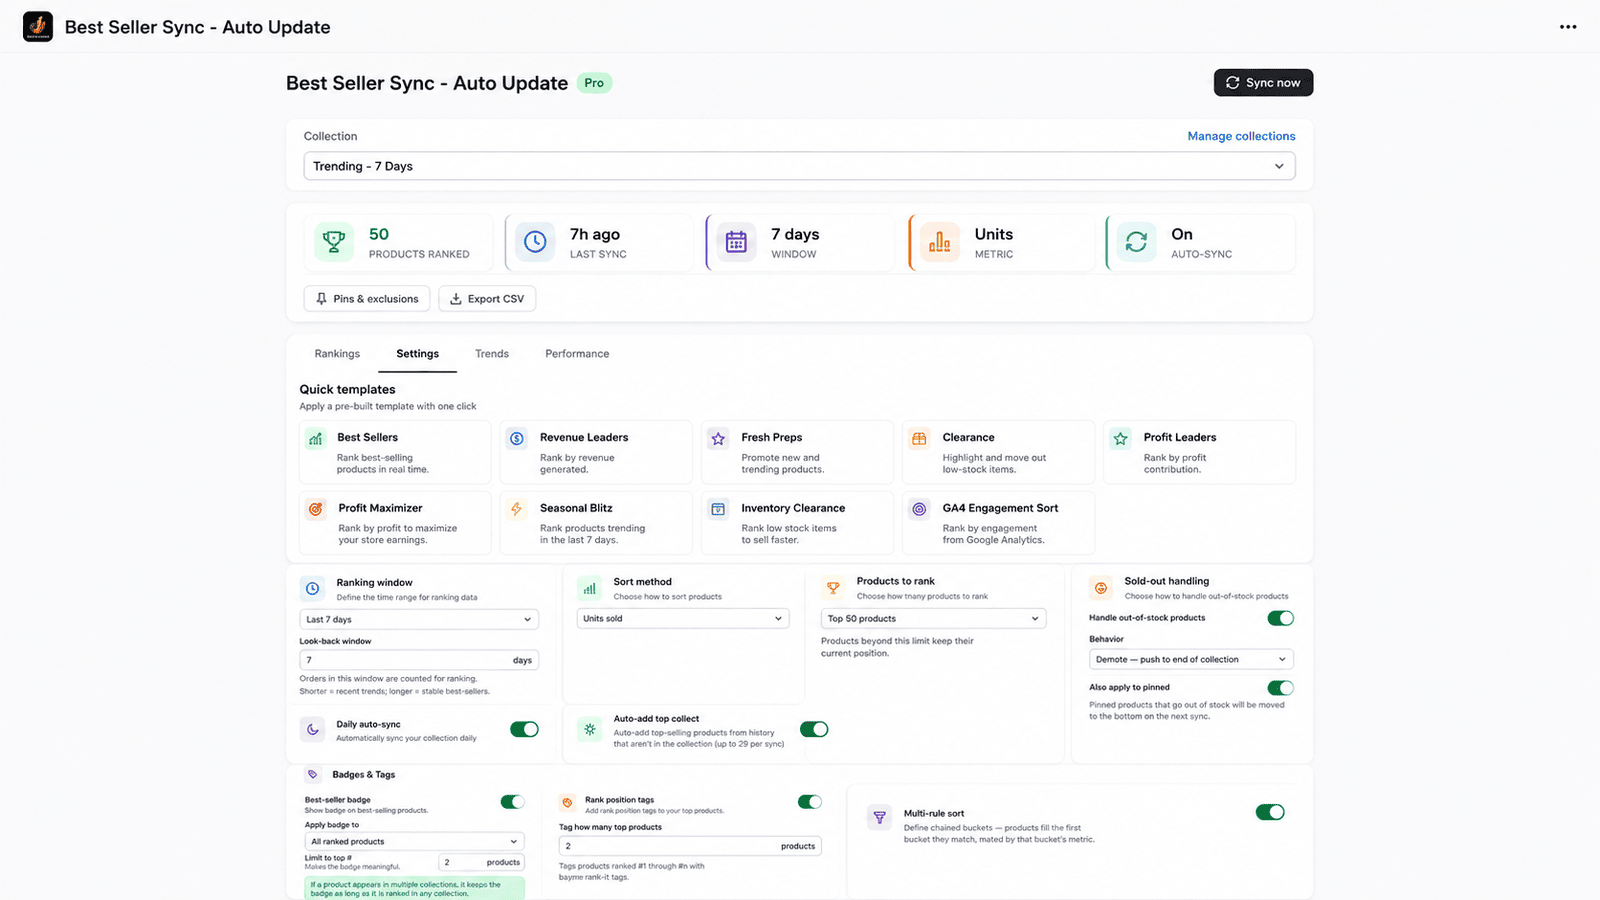Click the Profit Leaders star icon
Viewport: 1600px width, 900px height.
[x=1121, y=438]
